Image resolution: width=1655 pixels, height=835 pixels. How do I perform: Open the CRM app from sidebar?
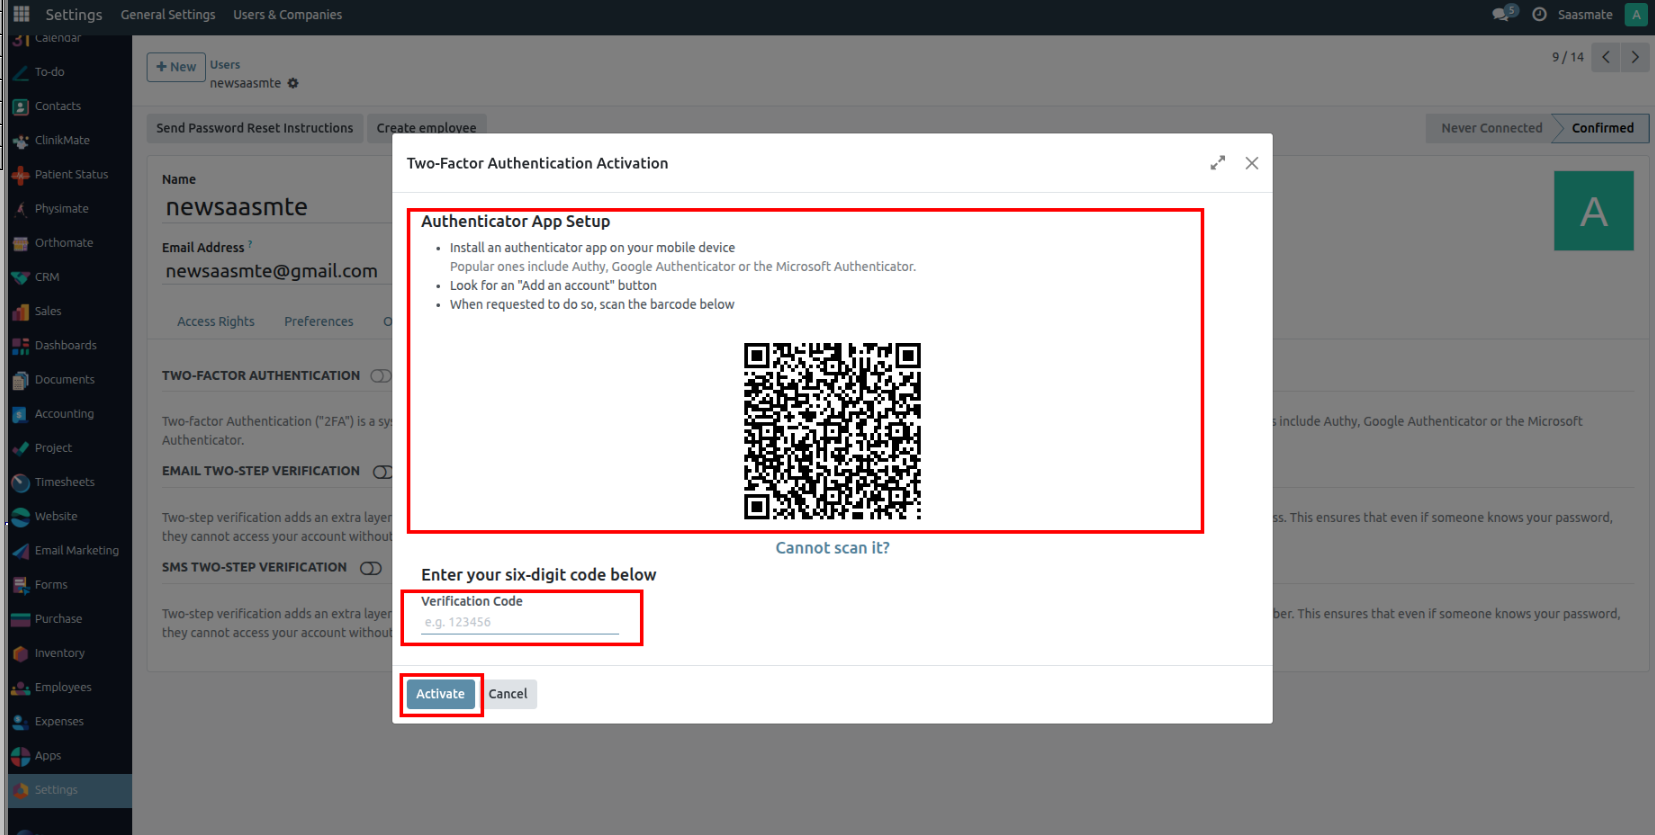pos(21,277)
